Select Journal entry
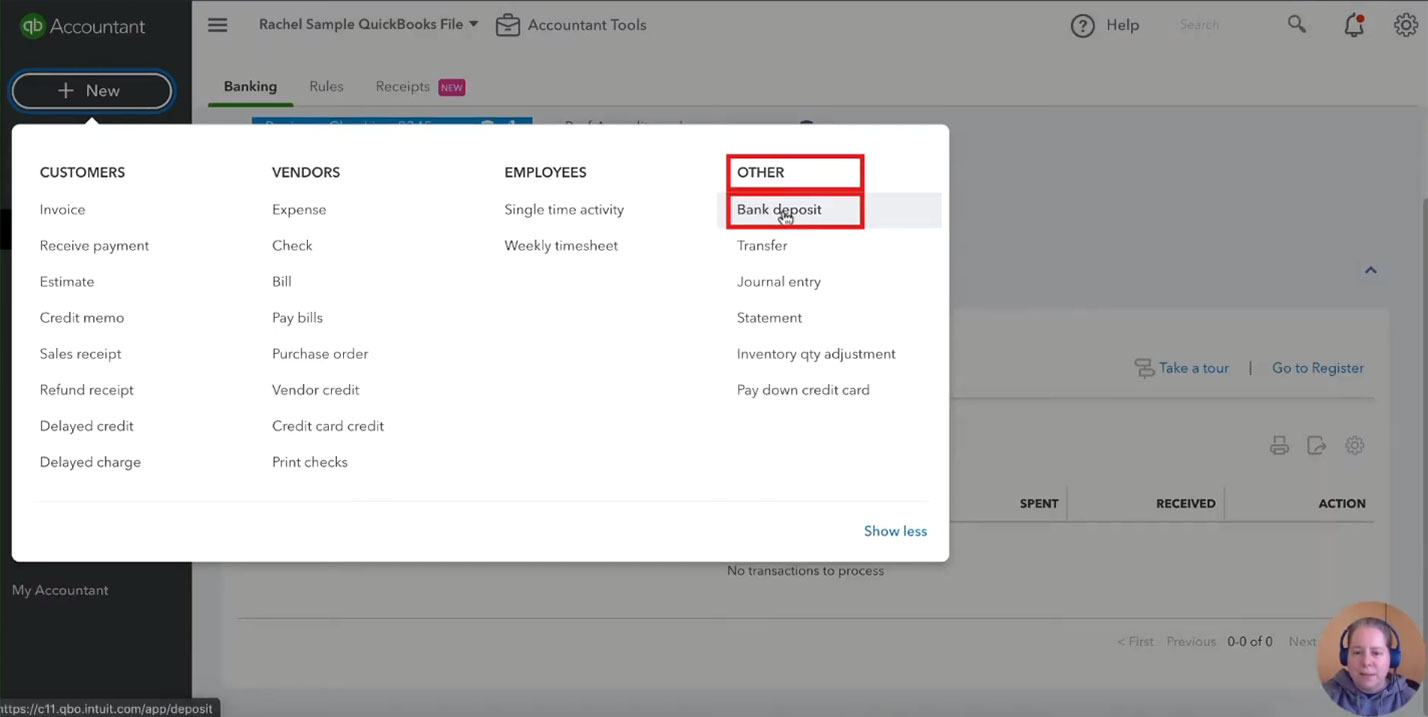 tap(779, 282)
